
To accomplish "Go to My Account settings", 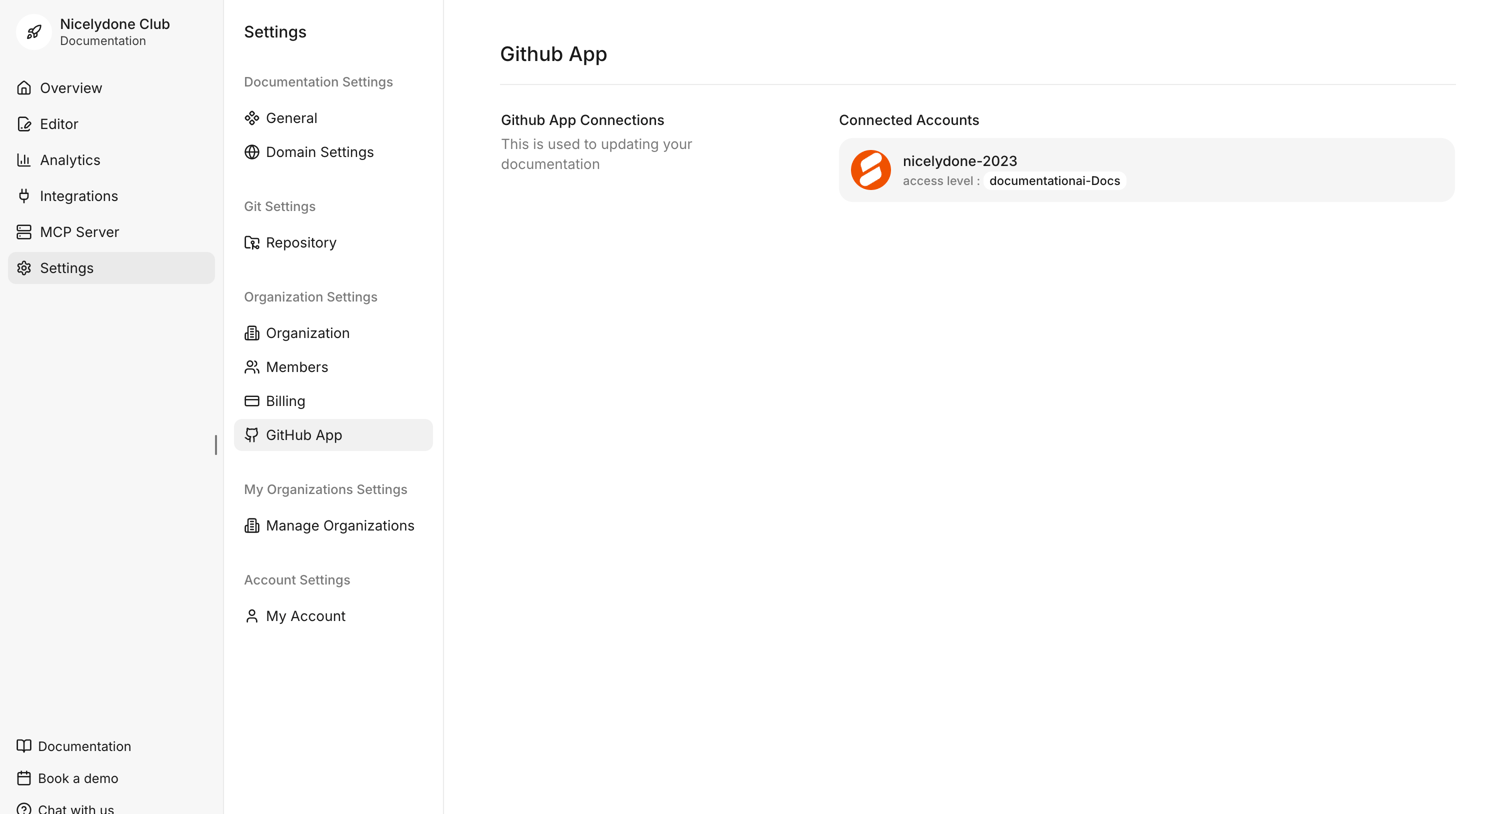I will pos(333,616).
